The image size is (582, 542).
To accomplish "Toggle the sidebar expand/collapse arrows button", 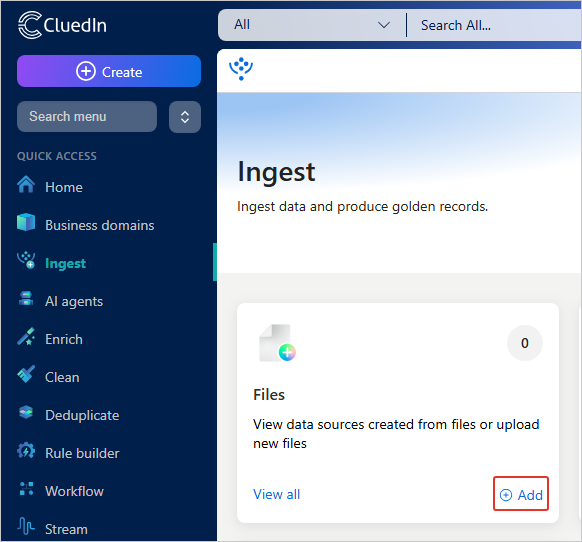I will pos(185,117).
